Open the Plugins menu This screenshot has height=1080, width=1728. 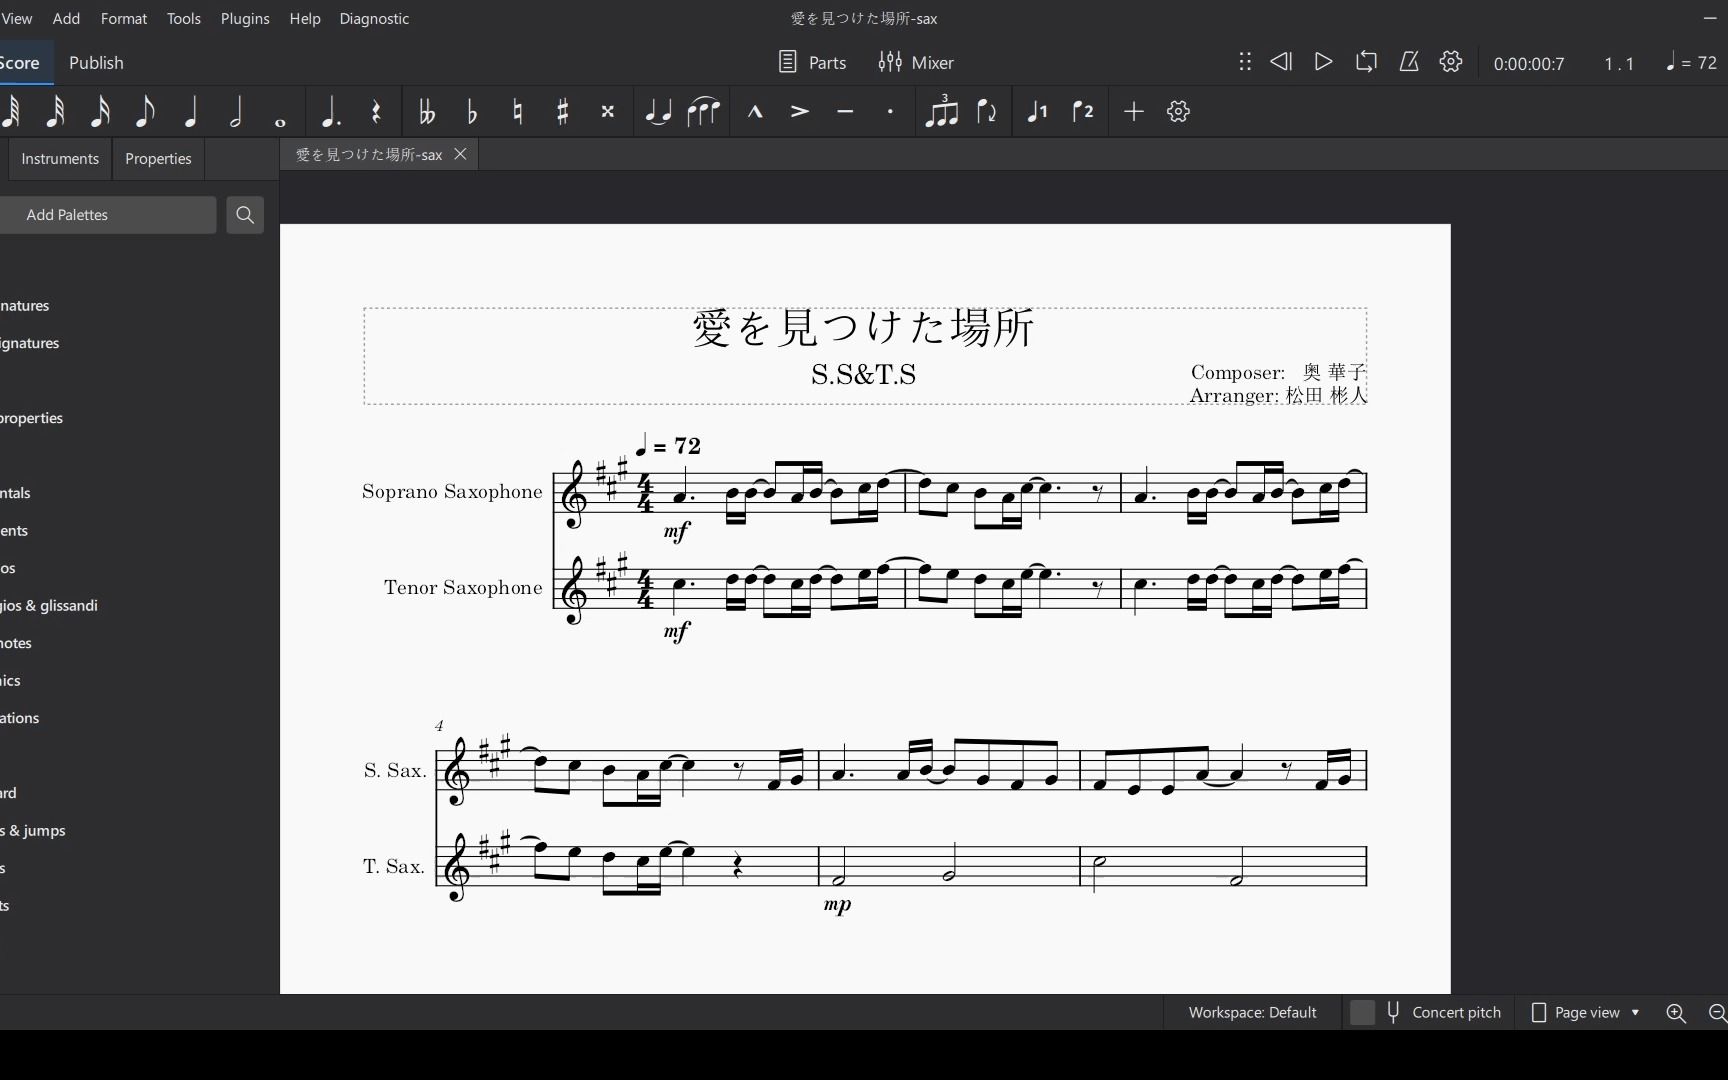point(245,18)
